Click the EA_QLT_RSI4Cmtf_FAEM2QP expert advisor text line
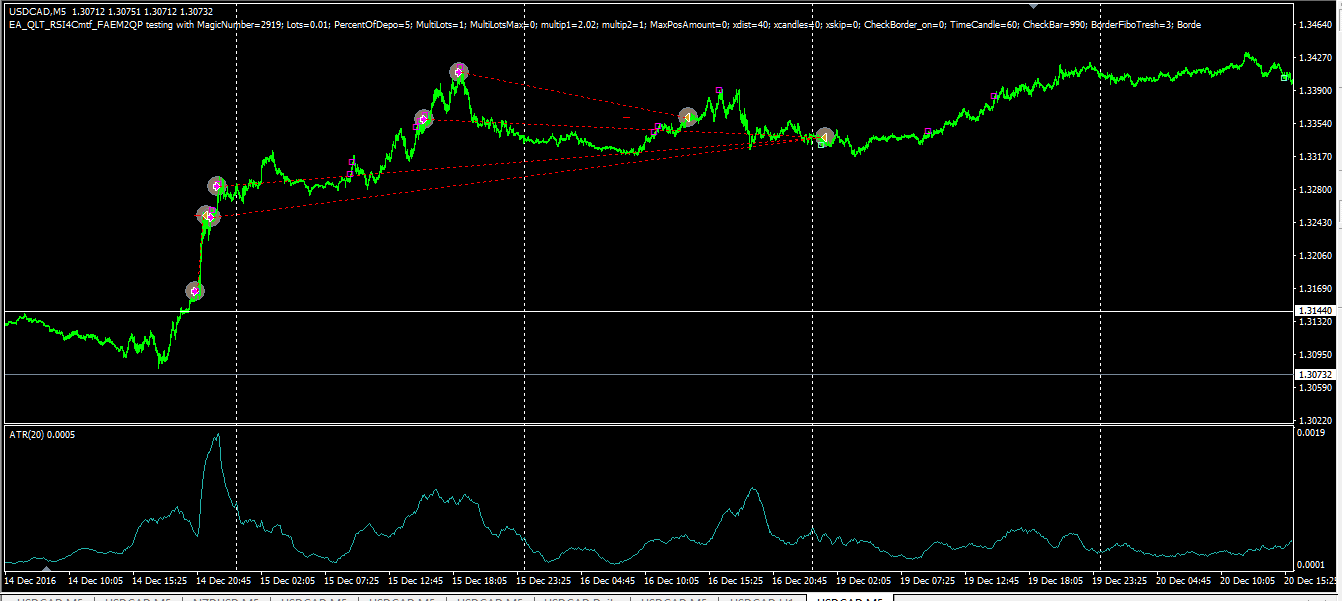This screenshot has height=601, width=1342. [x=604, y=24]
